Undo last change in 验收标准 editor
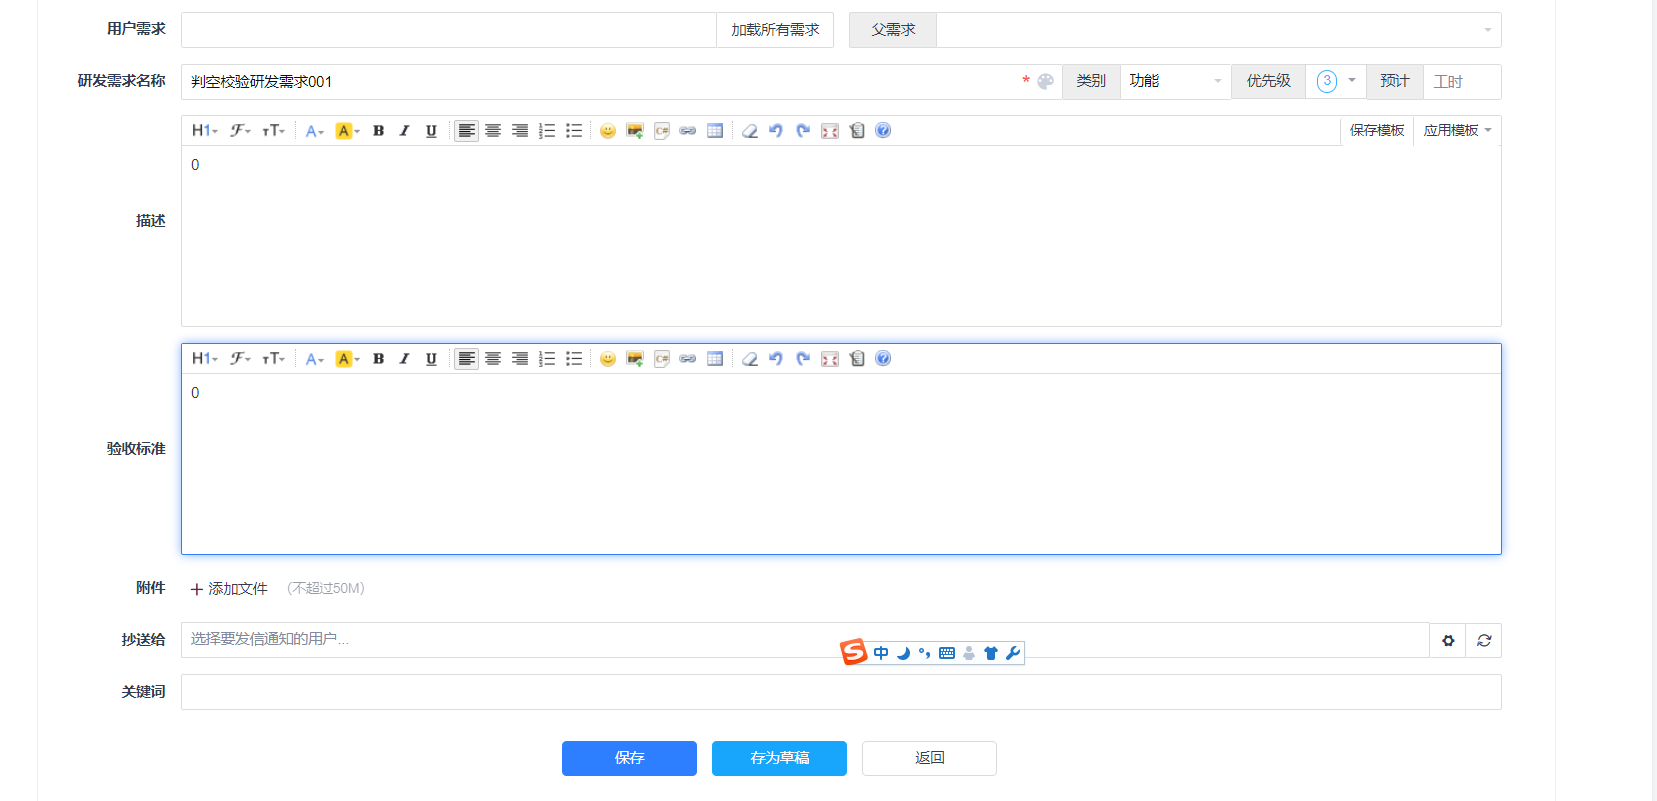 (x=776, y=359)
